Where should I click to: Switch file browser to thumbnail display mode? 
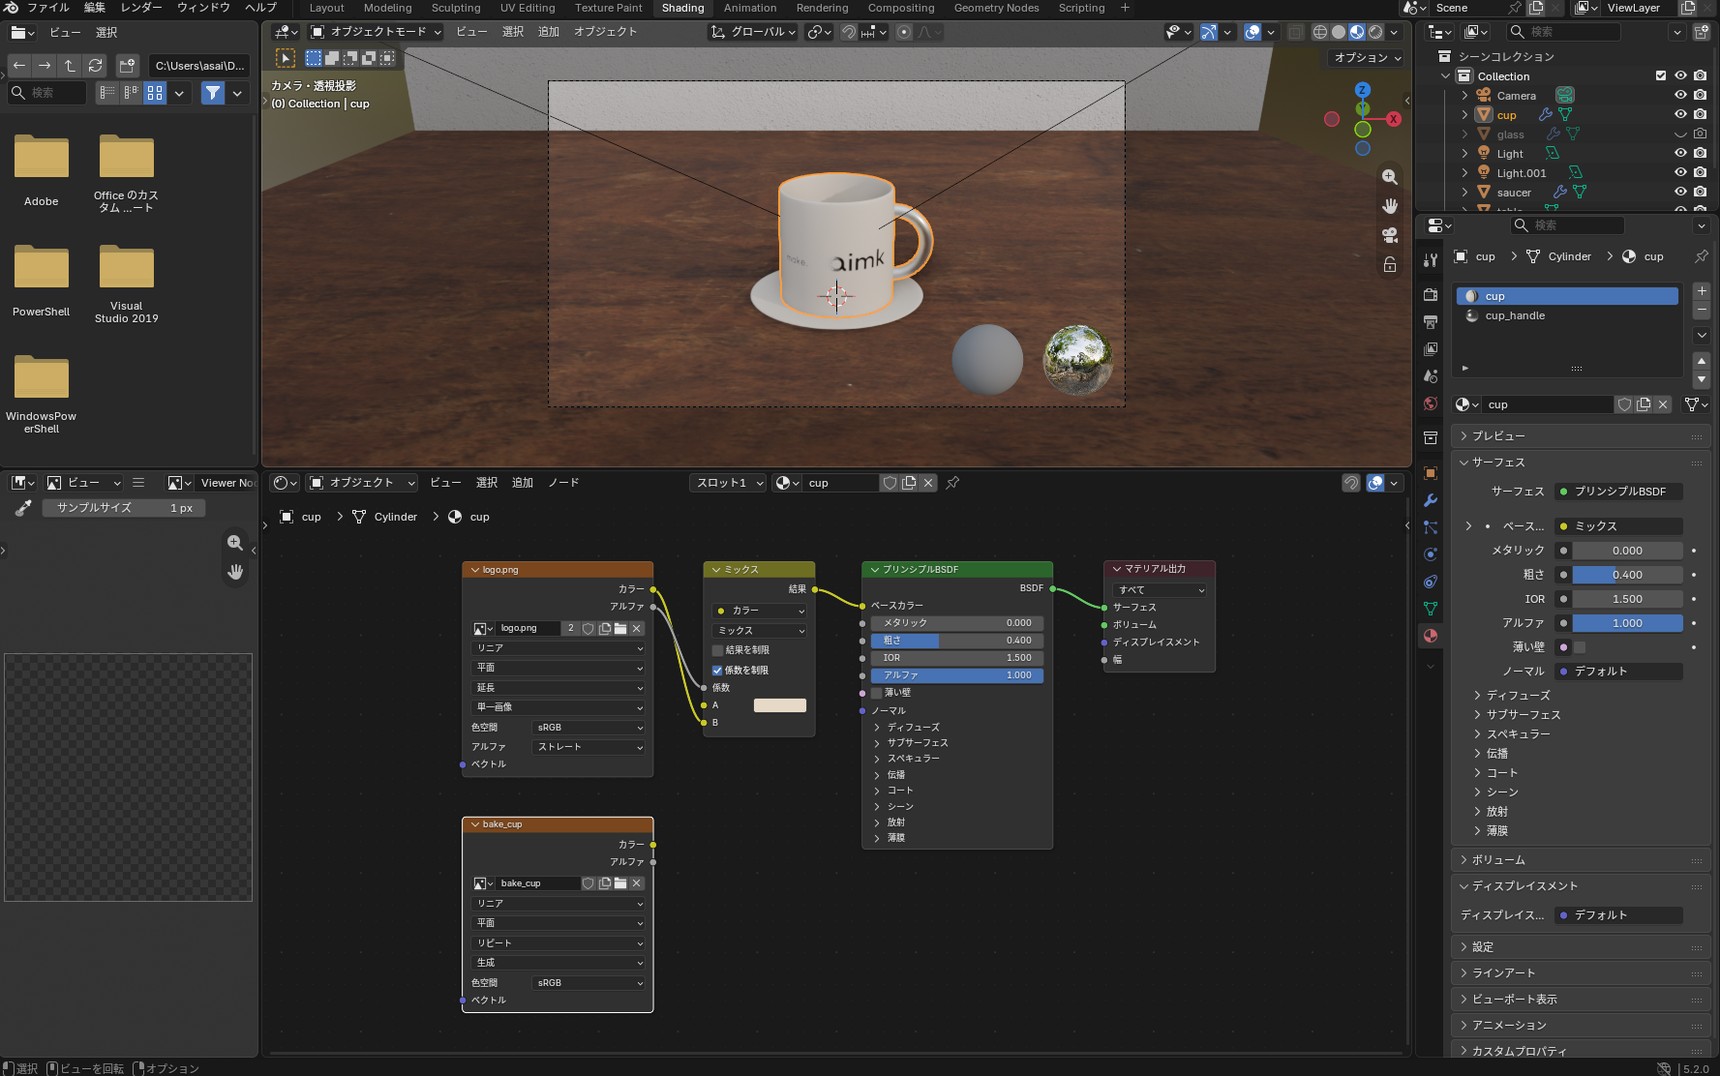(155, 93)
